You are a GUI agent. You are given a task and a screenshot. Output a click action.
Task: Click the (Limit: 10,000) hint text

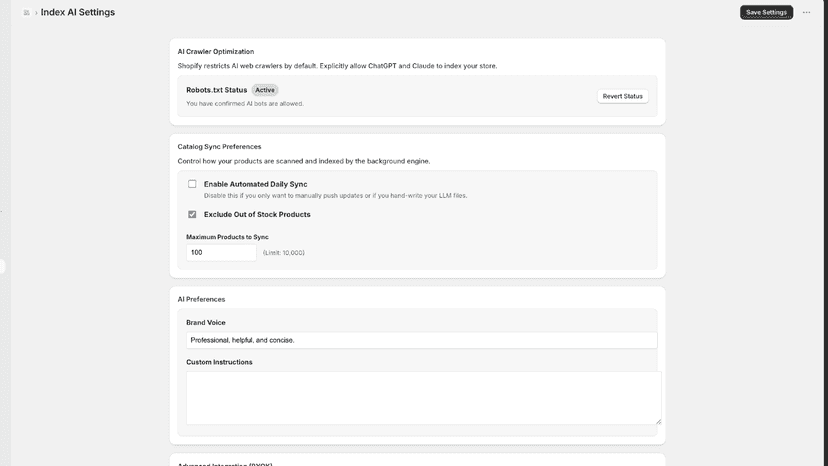(x=284, y=253)
